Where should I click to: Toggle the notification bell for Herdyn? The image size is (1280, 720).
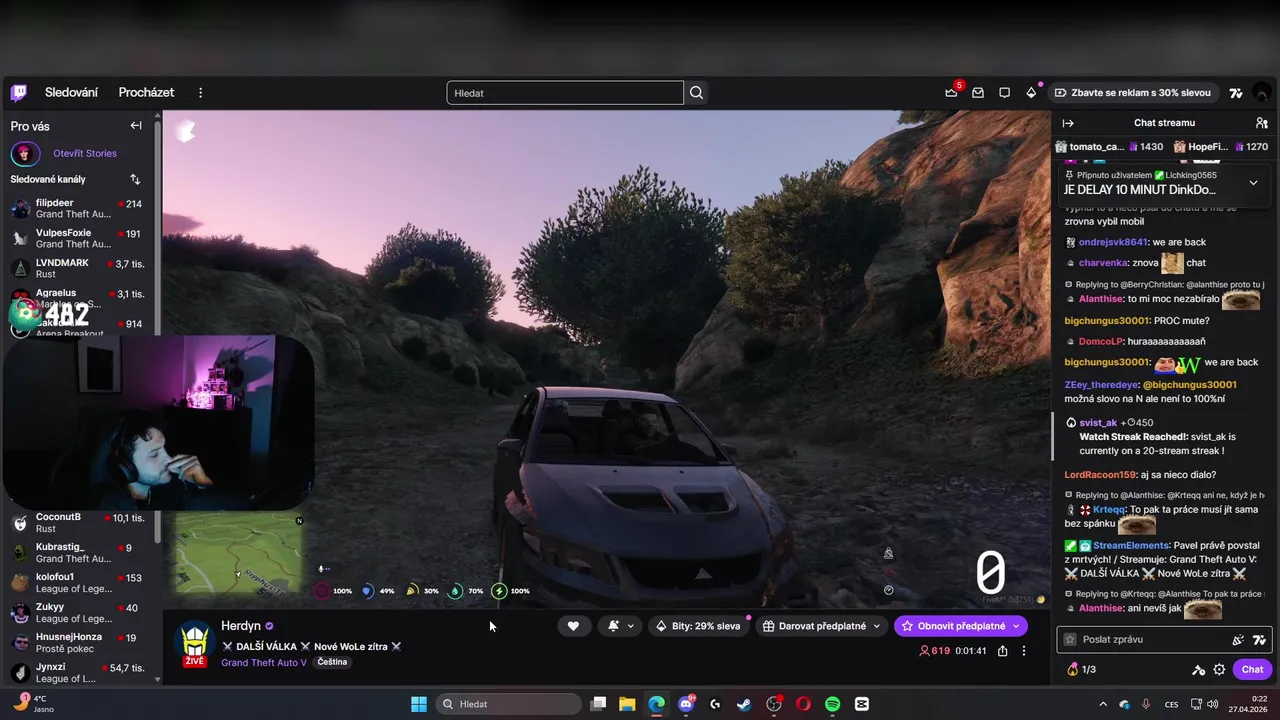[613, 626]
